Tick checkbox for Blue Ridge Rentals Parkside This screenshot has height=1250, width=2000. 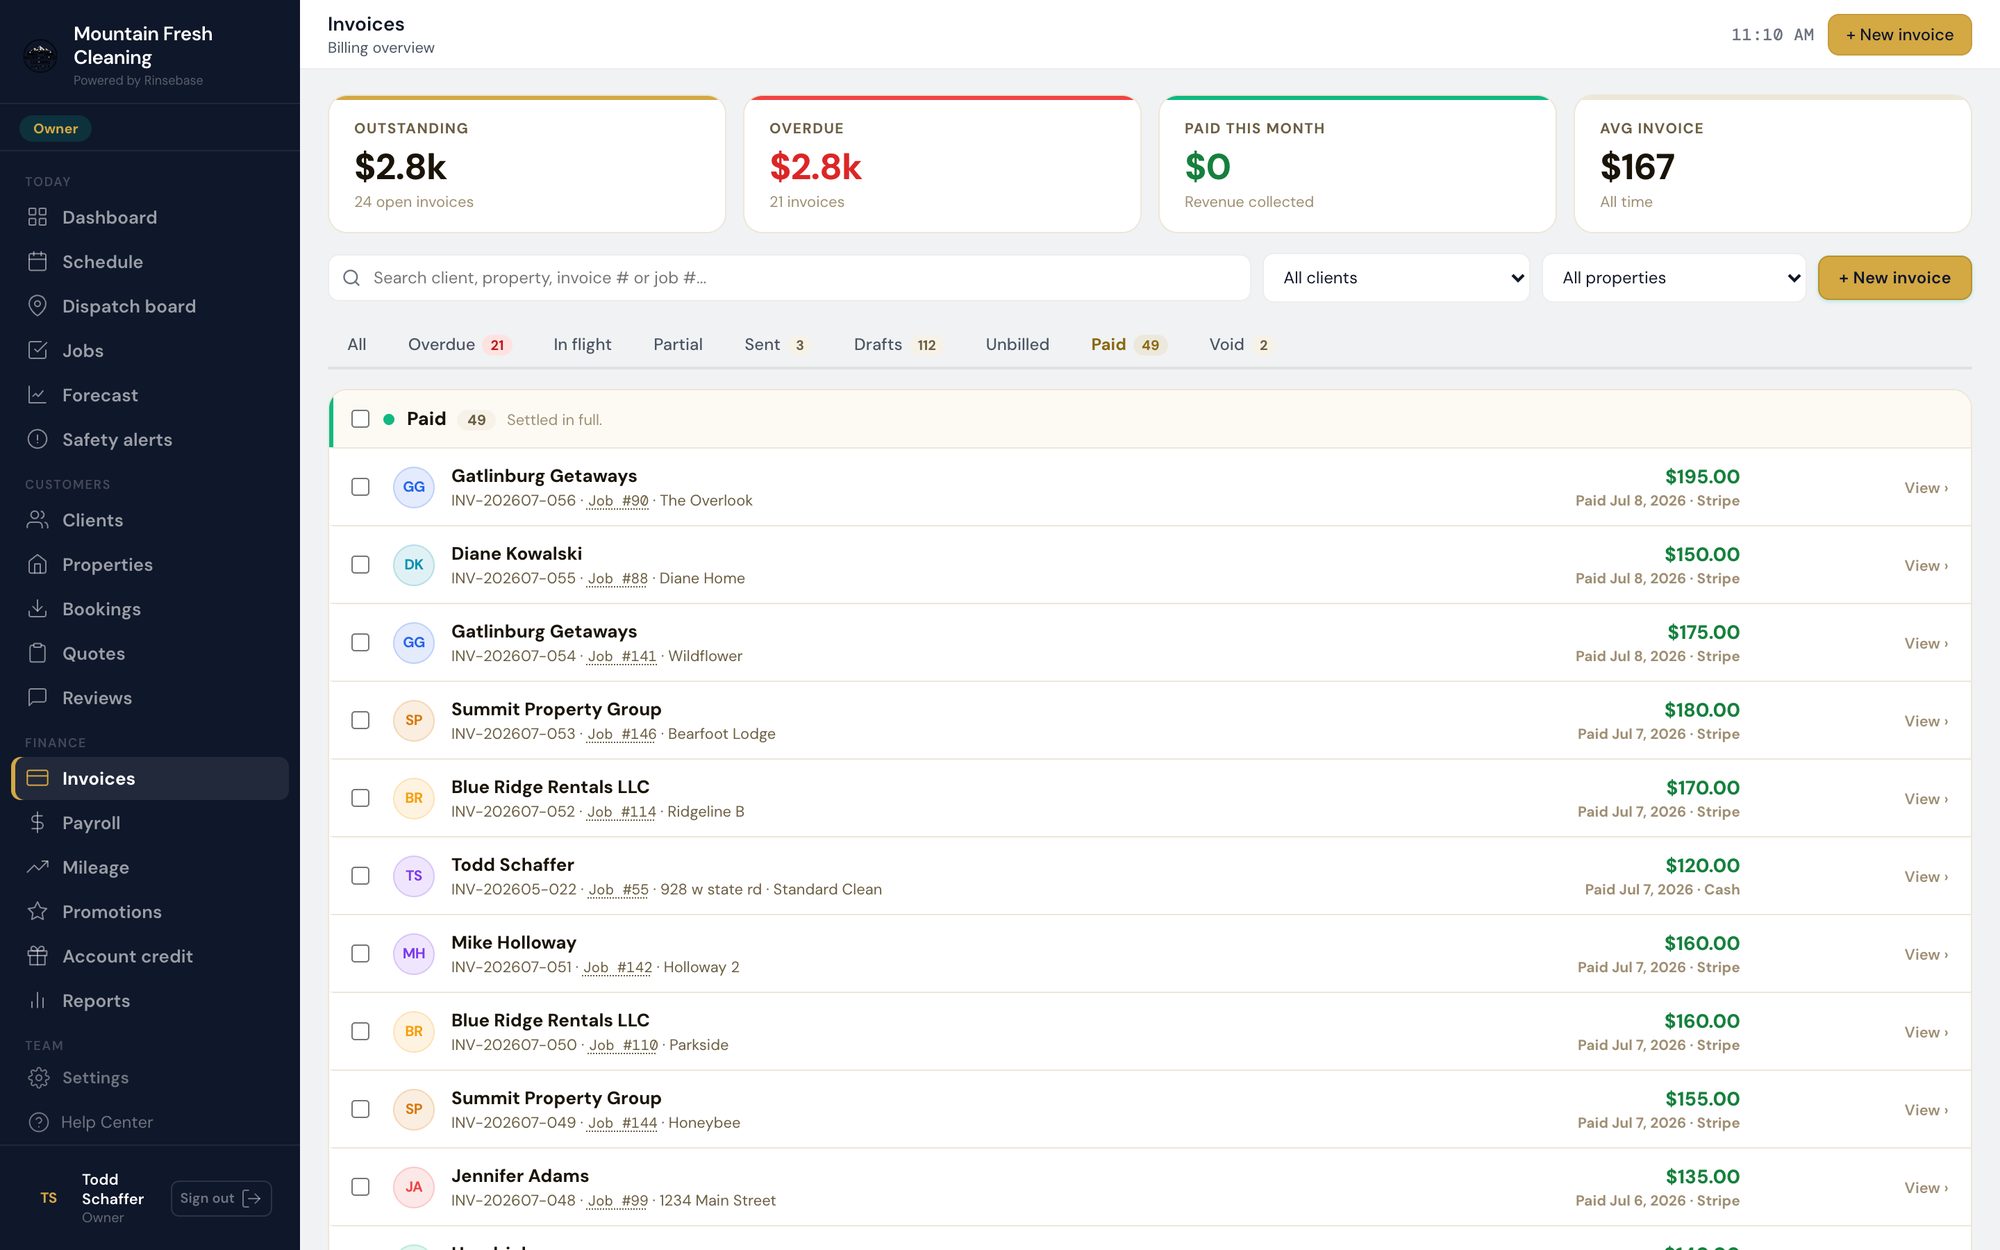(x=360, y=1032)
